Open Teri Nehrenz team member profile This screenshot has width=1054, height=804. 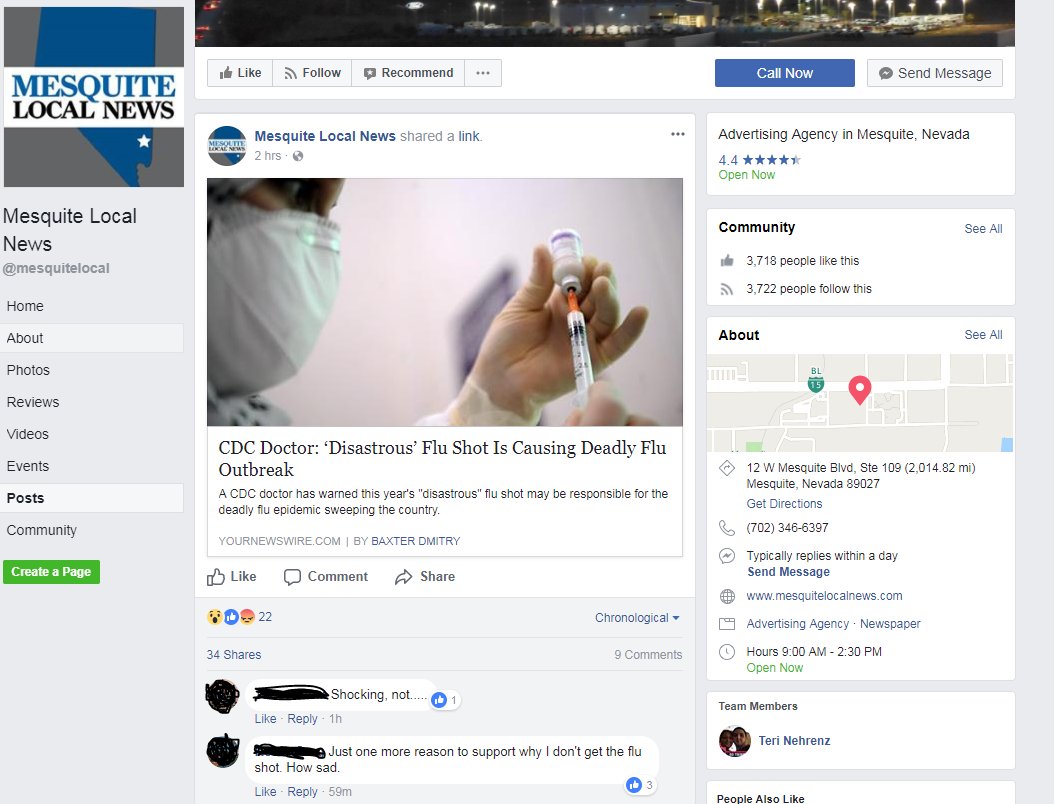(794, 741)
